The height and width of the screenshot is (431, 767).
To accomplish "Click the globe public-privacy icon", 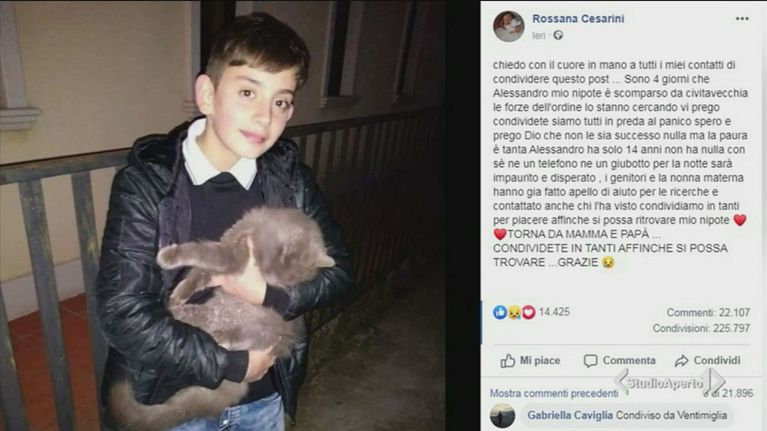I will pos(558,35).
